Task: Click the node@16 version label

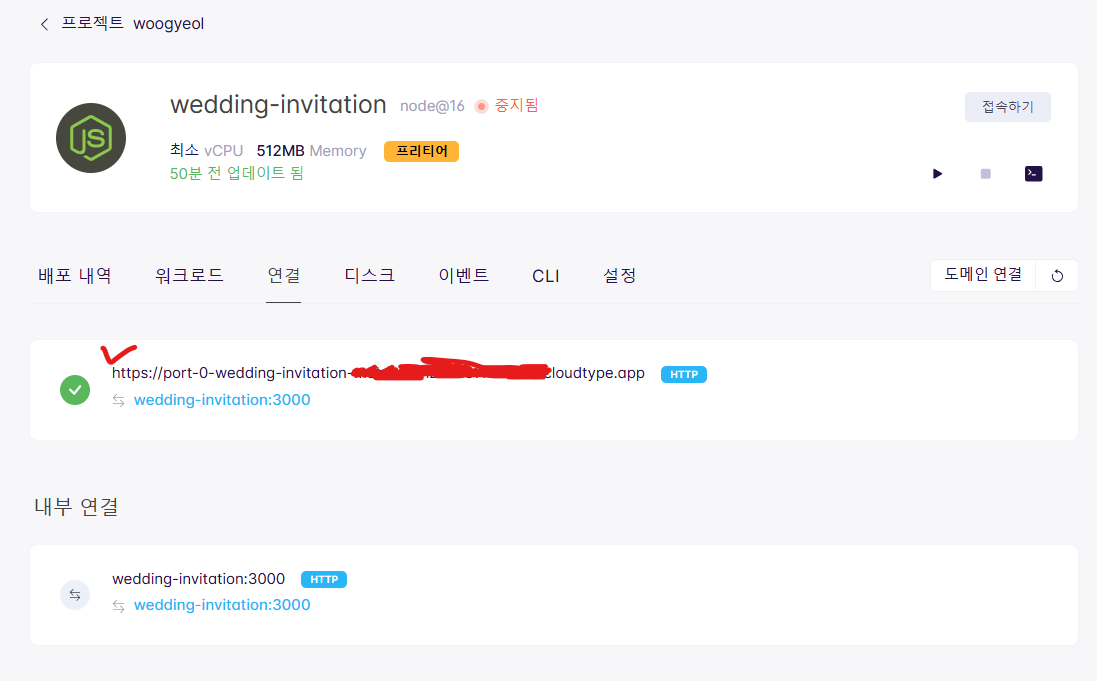Action: click(x=432, y=106)
